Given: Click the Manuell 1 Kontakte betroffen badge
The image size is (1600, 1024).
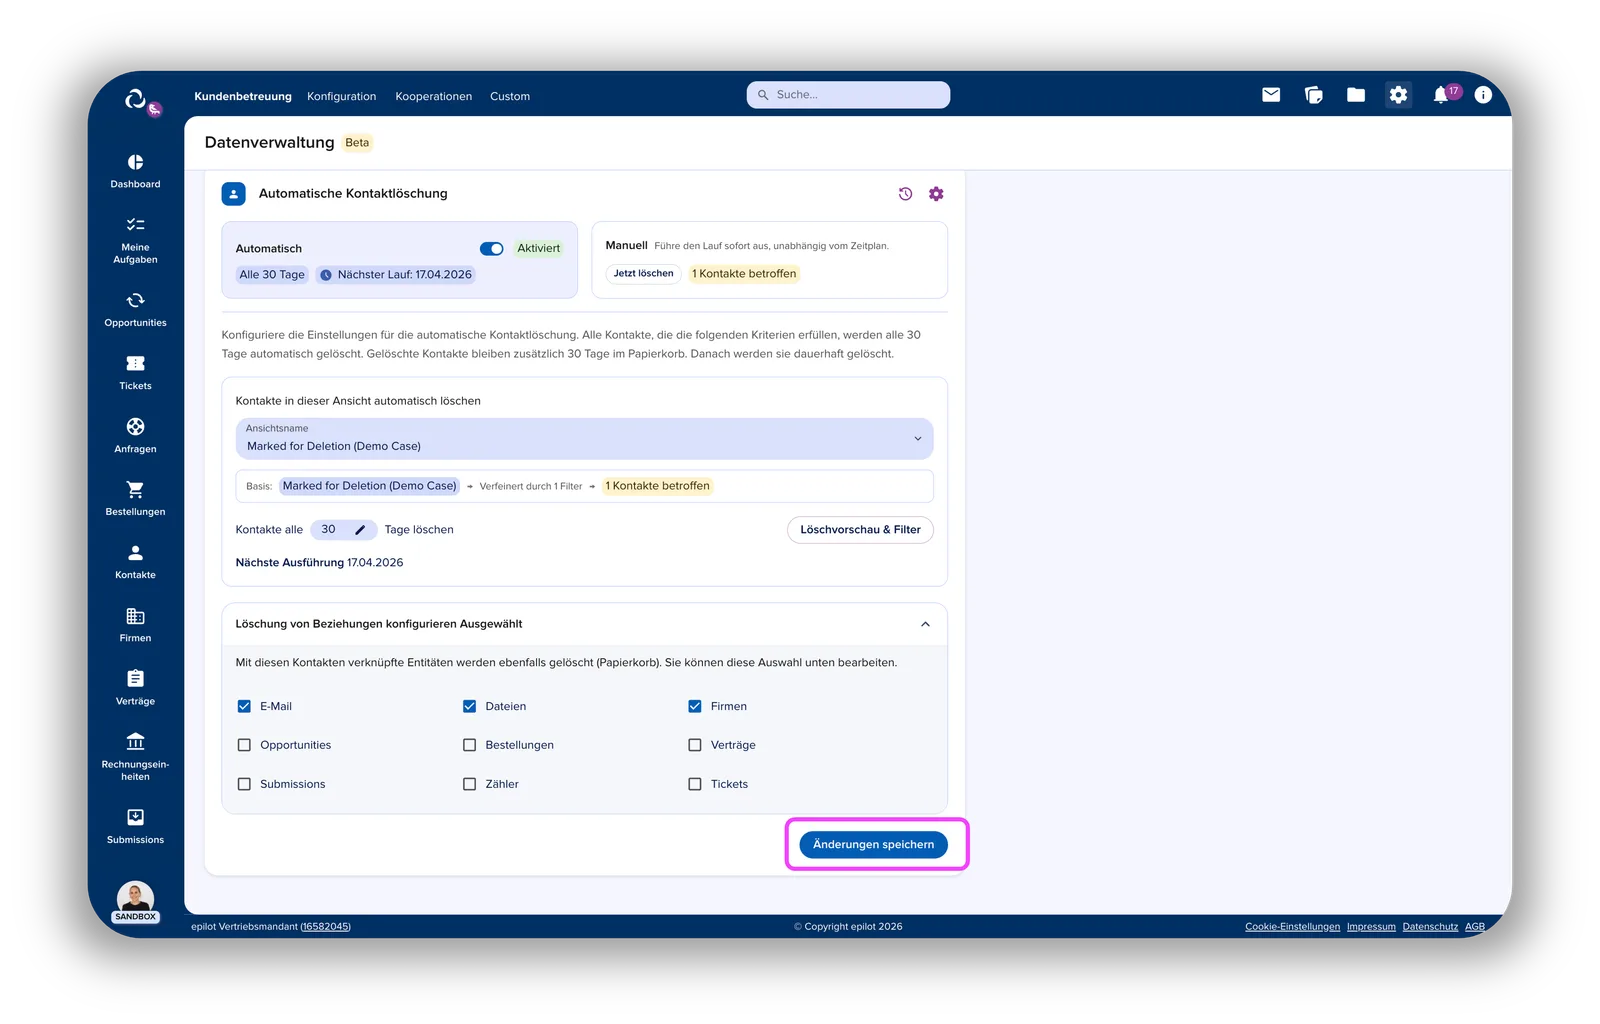Looking at the screenshot, I should 744,274.
